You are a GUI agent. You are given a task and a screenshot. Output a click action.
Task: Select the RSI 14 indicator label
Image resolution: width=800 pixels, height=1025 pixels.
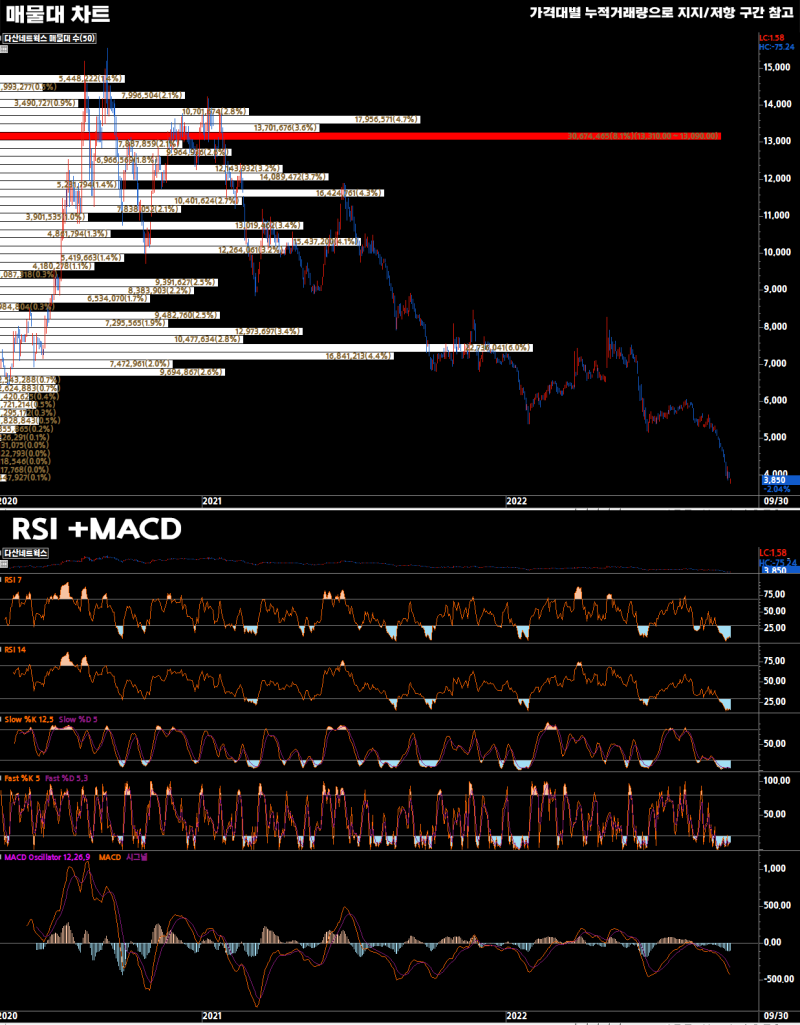[15, 649]
